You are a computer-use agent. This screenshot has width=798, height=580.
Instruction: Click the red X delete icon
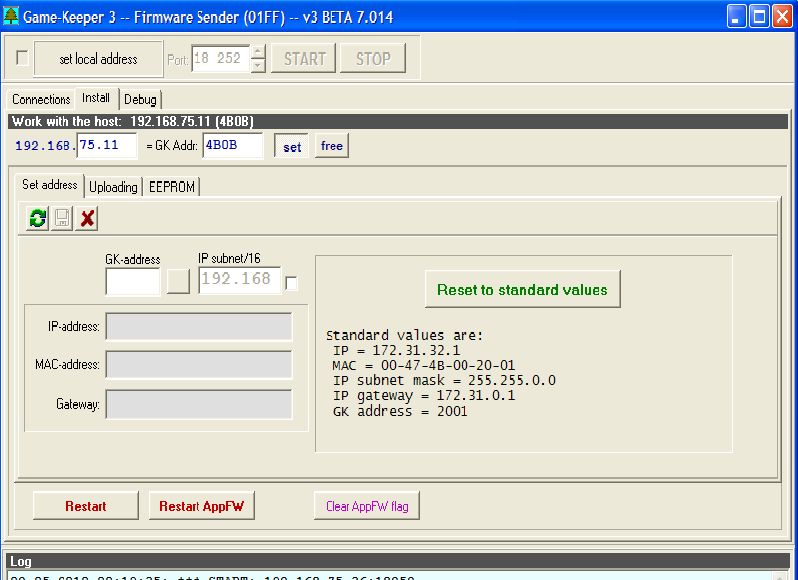point(87,218)
